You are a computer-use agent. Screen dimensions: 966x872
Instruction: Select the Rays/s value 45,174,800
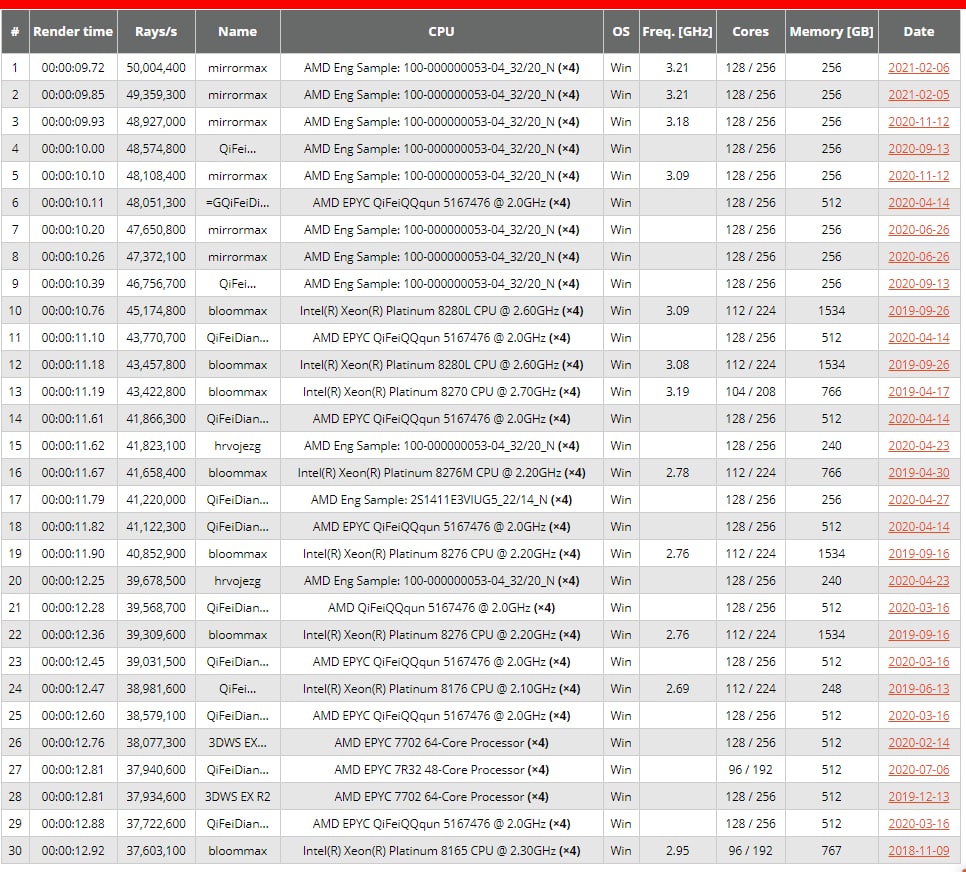tap(156, 311)
